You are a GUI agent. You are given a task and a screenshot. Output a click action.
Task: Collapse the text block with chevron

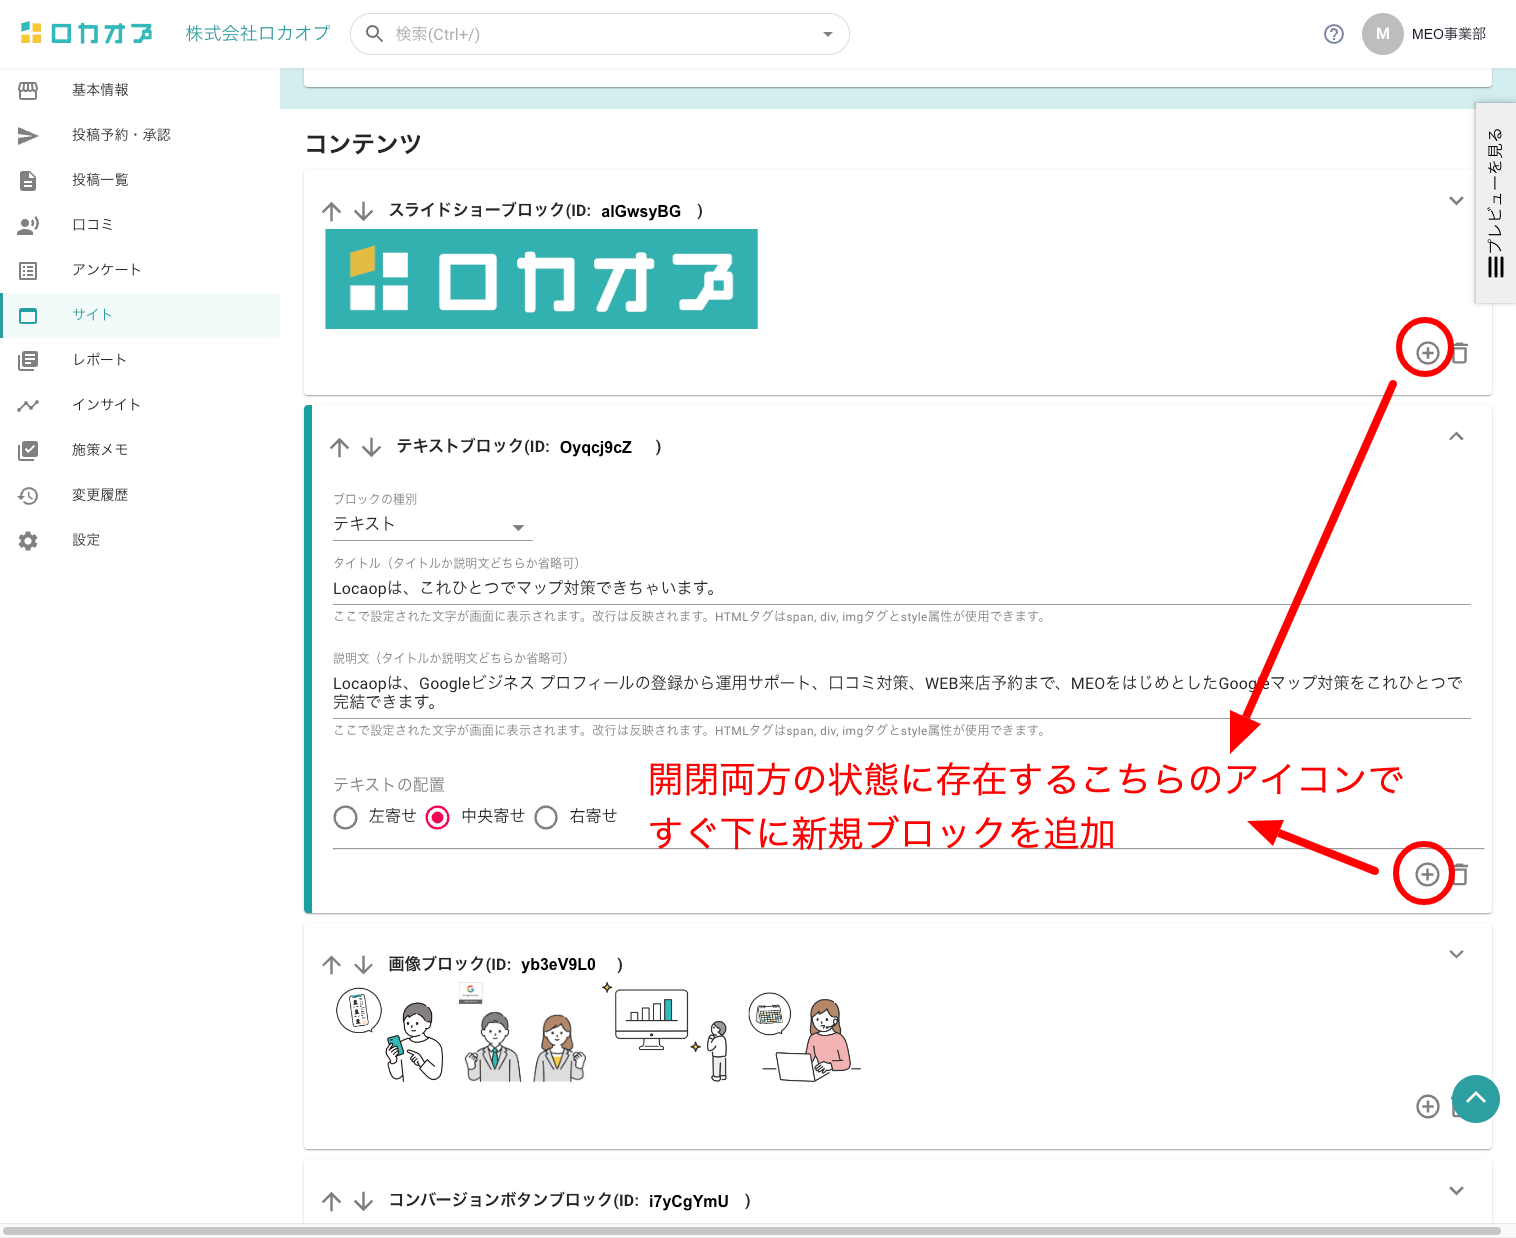[x=1456, y=436]
